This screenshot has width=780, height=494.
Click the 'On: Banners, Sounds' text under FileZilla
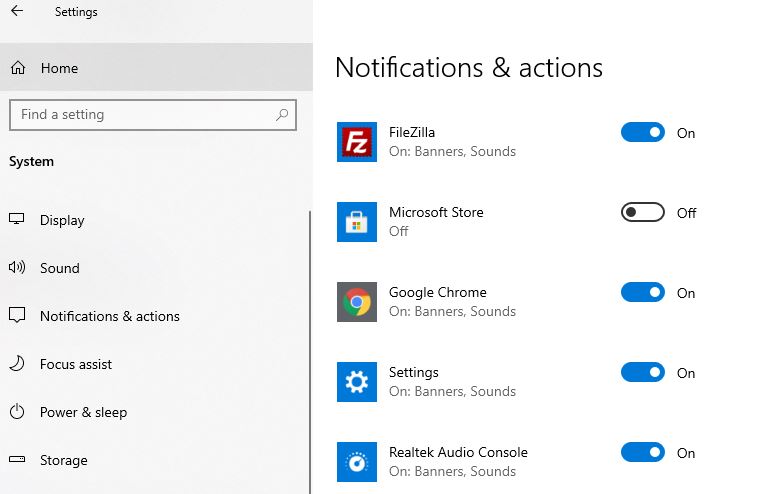pos(452,151)
